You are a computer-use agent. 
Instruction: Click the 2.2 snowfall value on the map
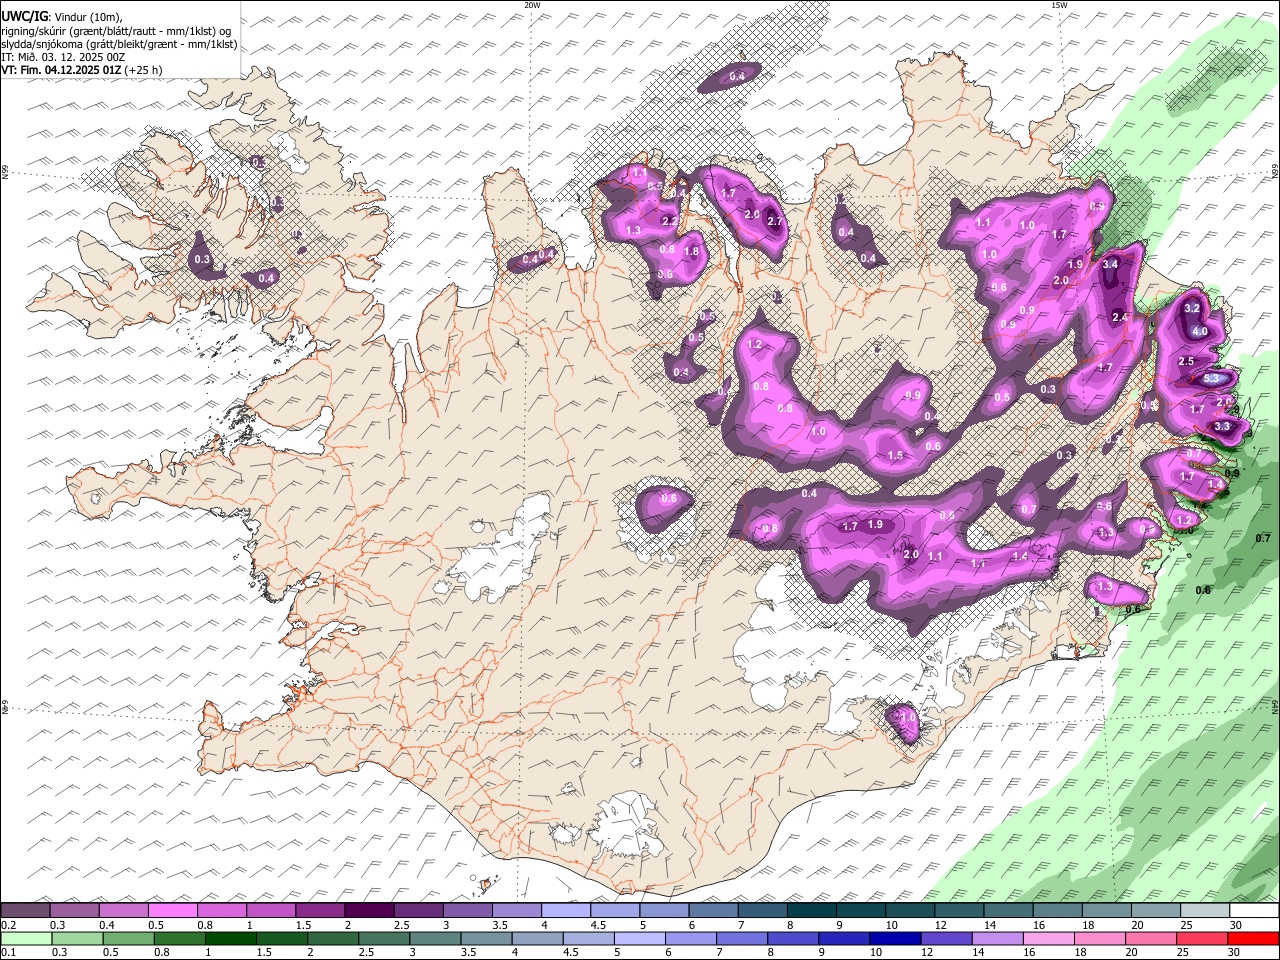coord(670,222)
